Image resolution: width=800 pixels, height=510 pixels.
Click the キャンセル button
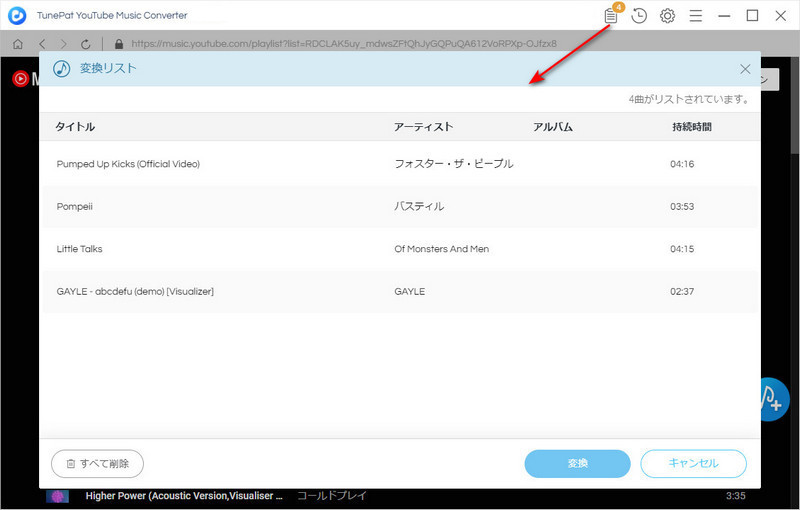point(693,463)
